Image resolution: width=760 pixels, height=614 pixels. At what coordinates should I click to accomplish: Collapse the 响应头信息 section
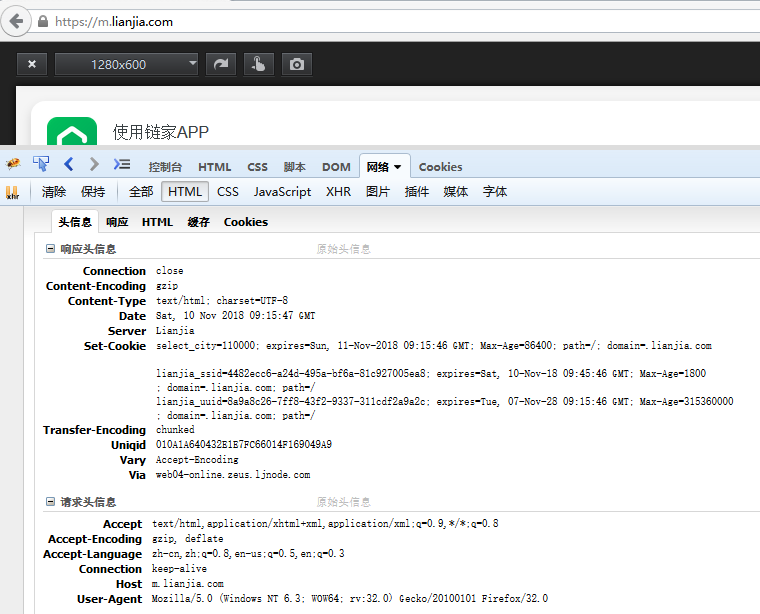pos(50,249)
